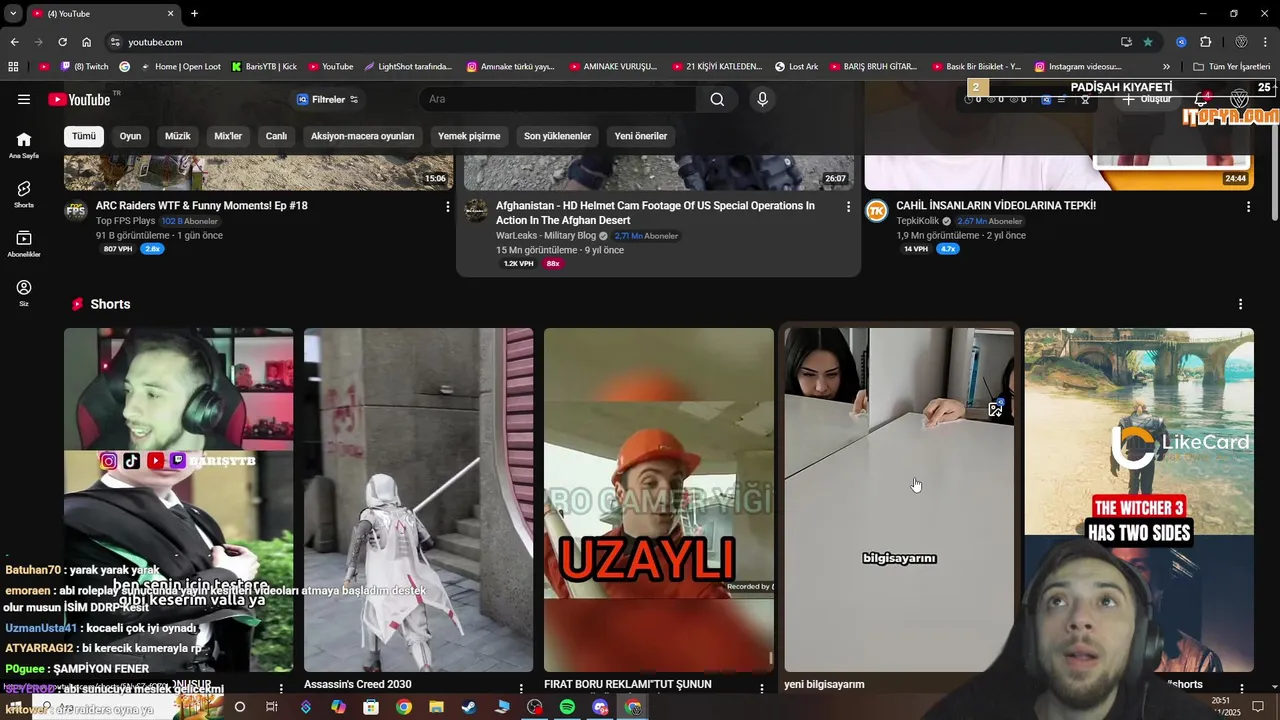
Task: Go to Ana Sayfa in sidebar
Action: [24, 145]
